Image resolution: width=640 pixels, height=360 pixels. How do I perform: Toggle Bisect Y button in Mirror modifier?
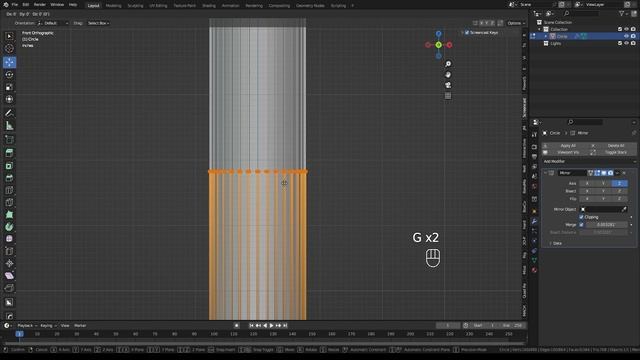[x=603, y=191]
